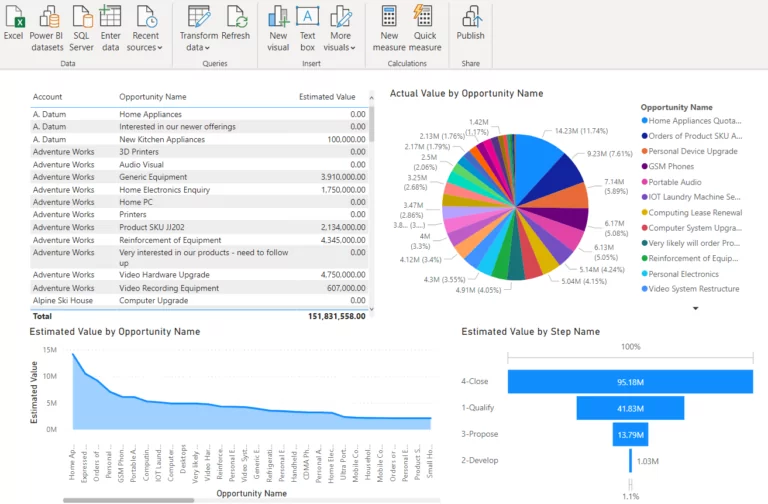Select the Product SKU JJ202 row
Image resolution: width=768 pixels, height=504 pixels.
coord(199,227)
